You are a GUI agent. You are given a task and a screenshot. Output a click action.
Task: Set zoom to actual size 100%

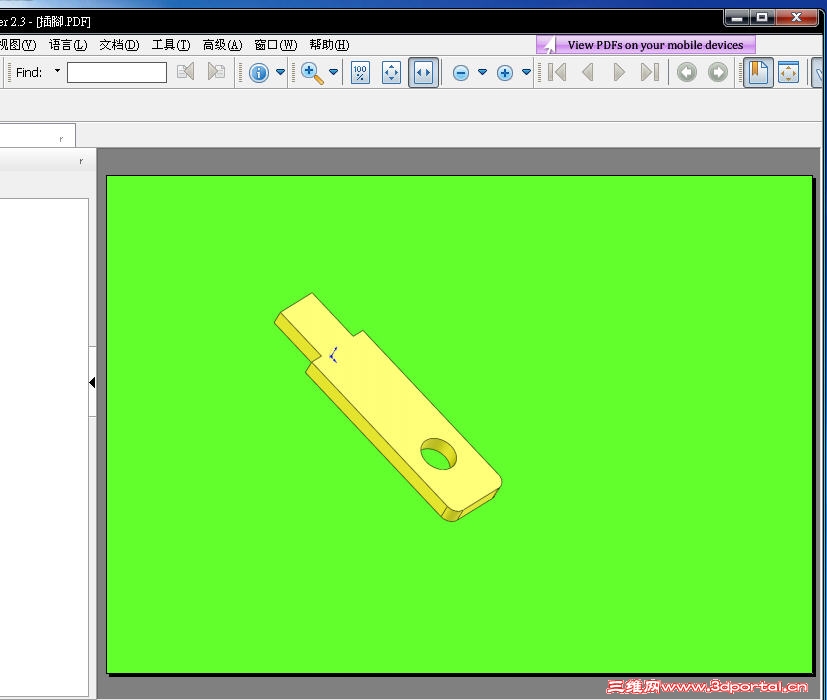point(360,73)
